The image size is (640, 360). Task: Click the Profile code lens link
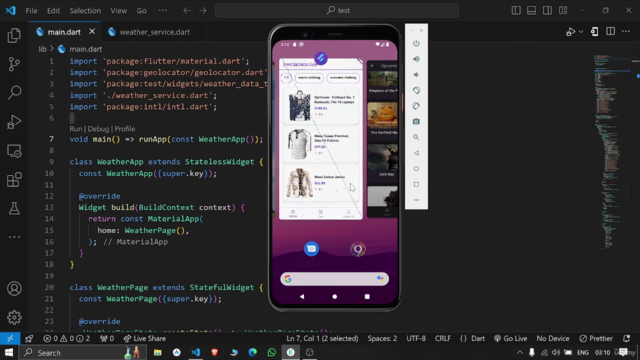(x=124, y=129)
